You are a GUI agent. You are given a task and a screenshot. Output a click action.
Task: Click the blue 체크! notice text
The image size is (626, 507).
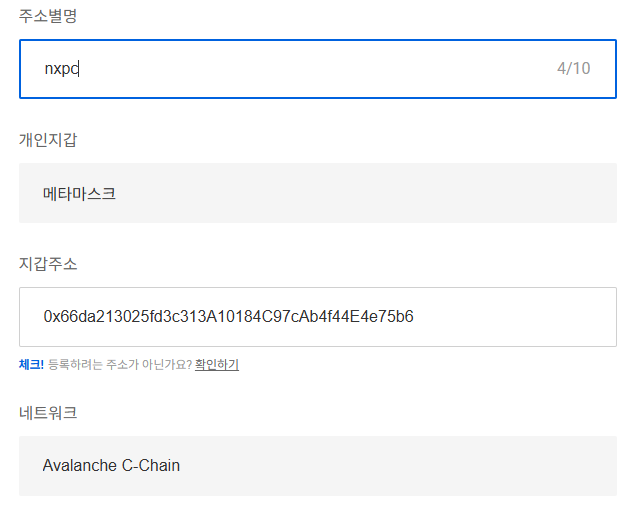[31, 364]
